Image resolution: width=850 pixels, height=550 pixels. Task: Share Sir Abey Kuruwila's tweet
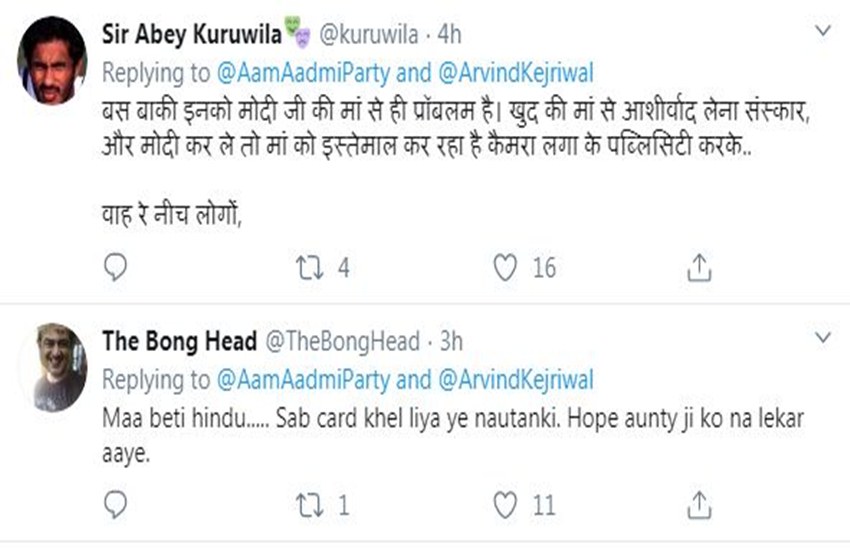click(700, 266)
